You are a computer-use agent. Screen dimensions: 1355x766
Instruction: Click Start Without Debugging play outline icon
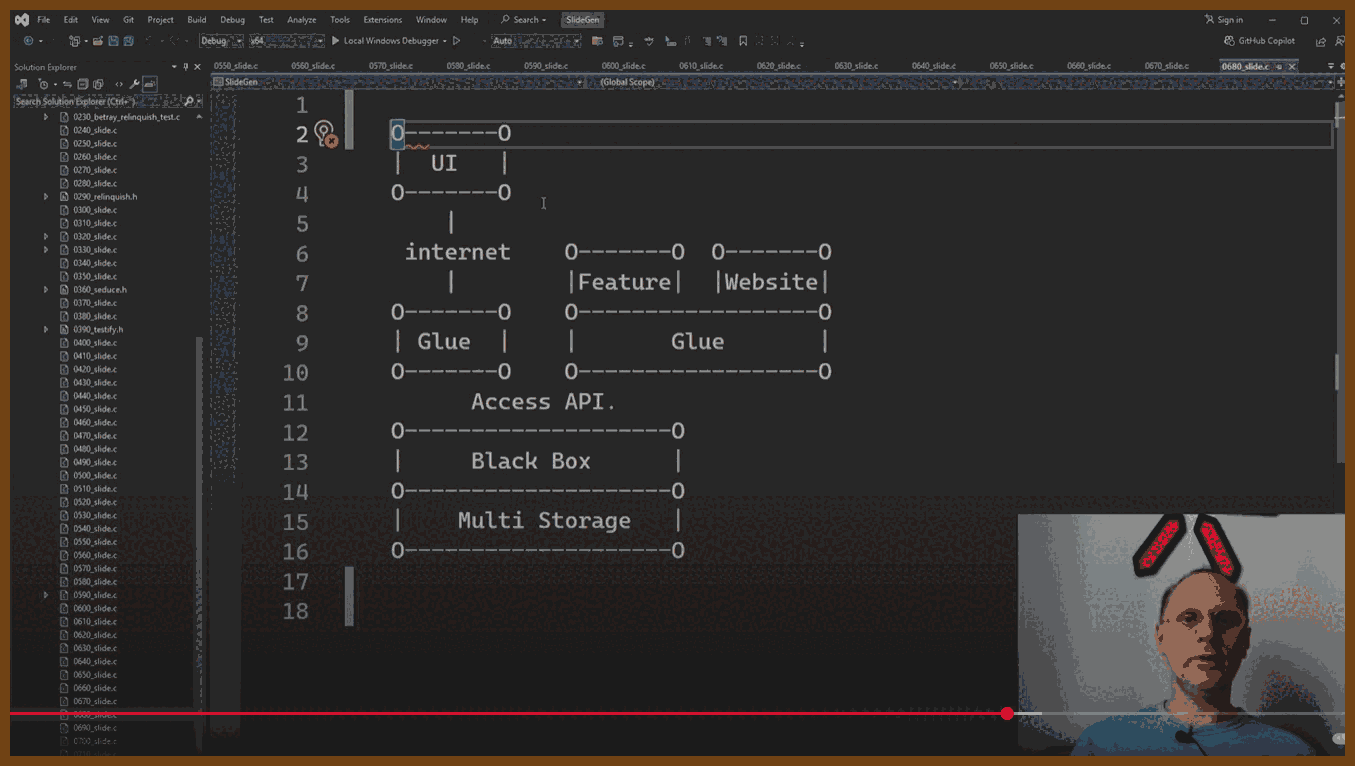457,41
